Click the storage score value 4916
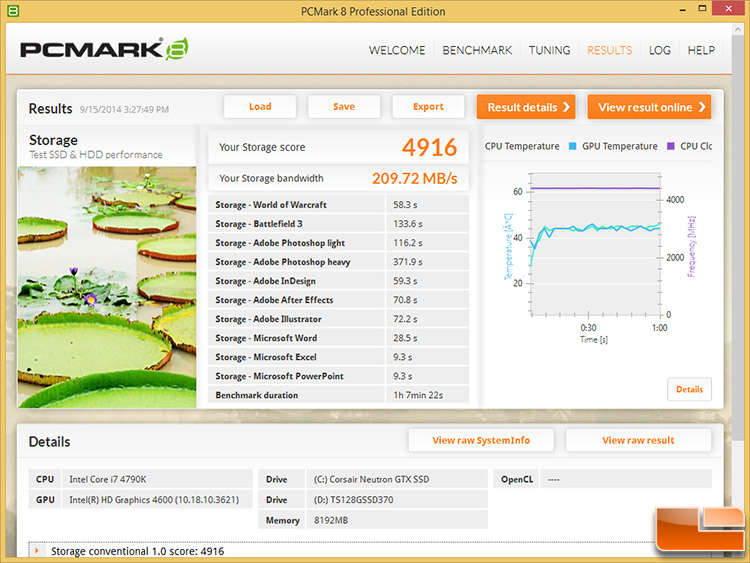 [x=429, y=147]
